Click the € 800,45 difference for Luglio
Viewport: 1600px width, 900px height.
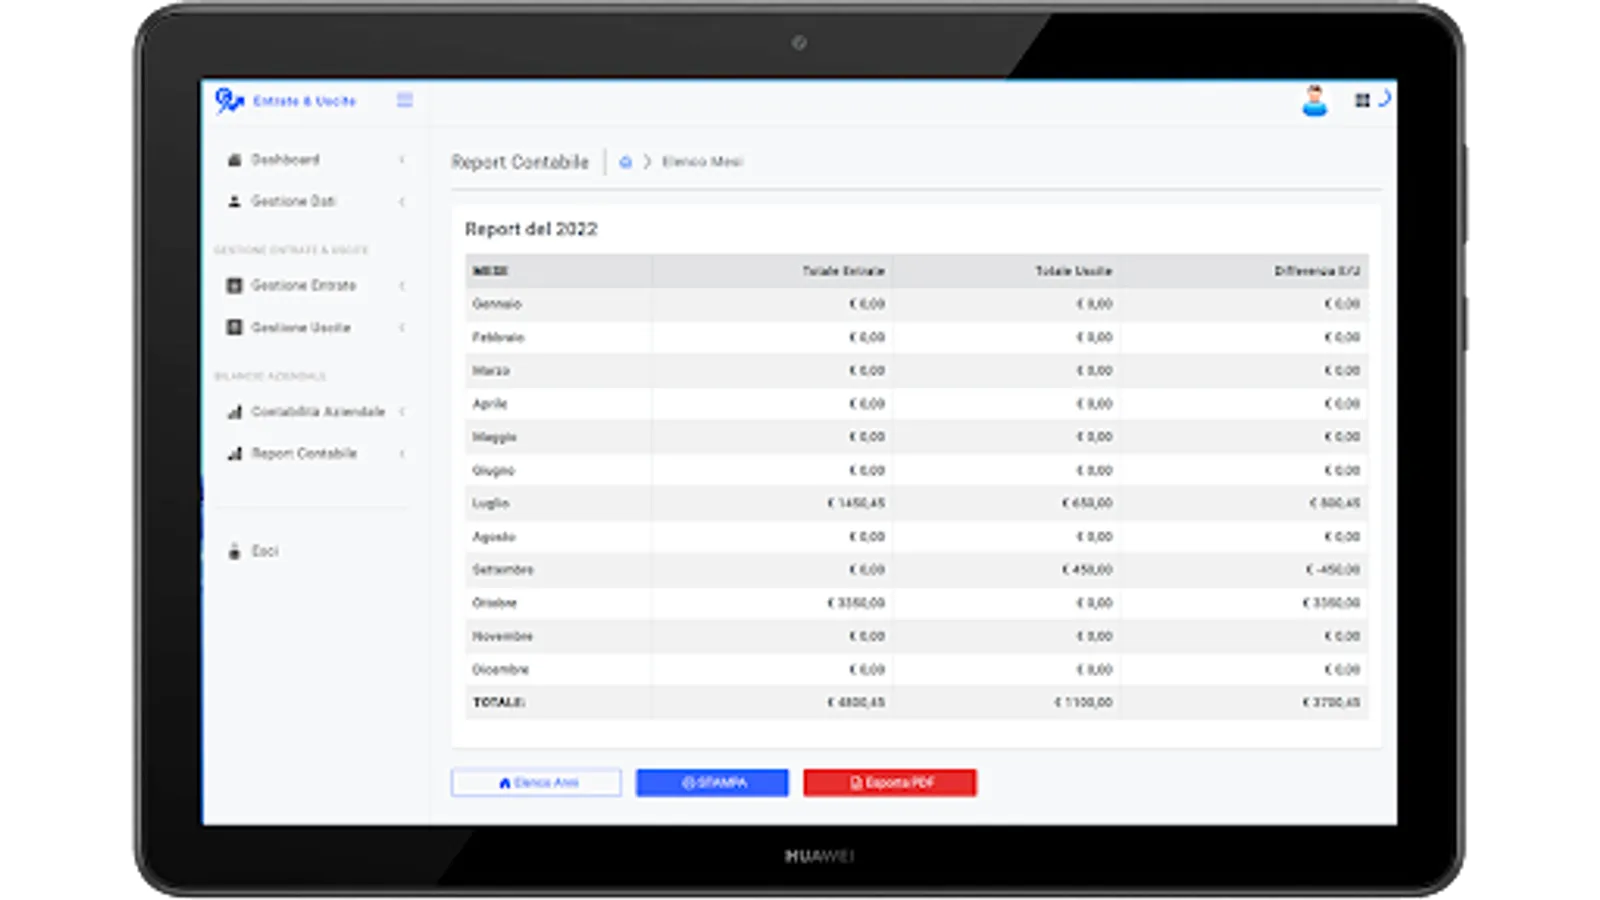(x=1335, y=503)
